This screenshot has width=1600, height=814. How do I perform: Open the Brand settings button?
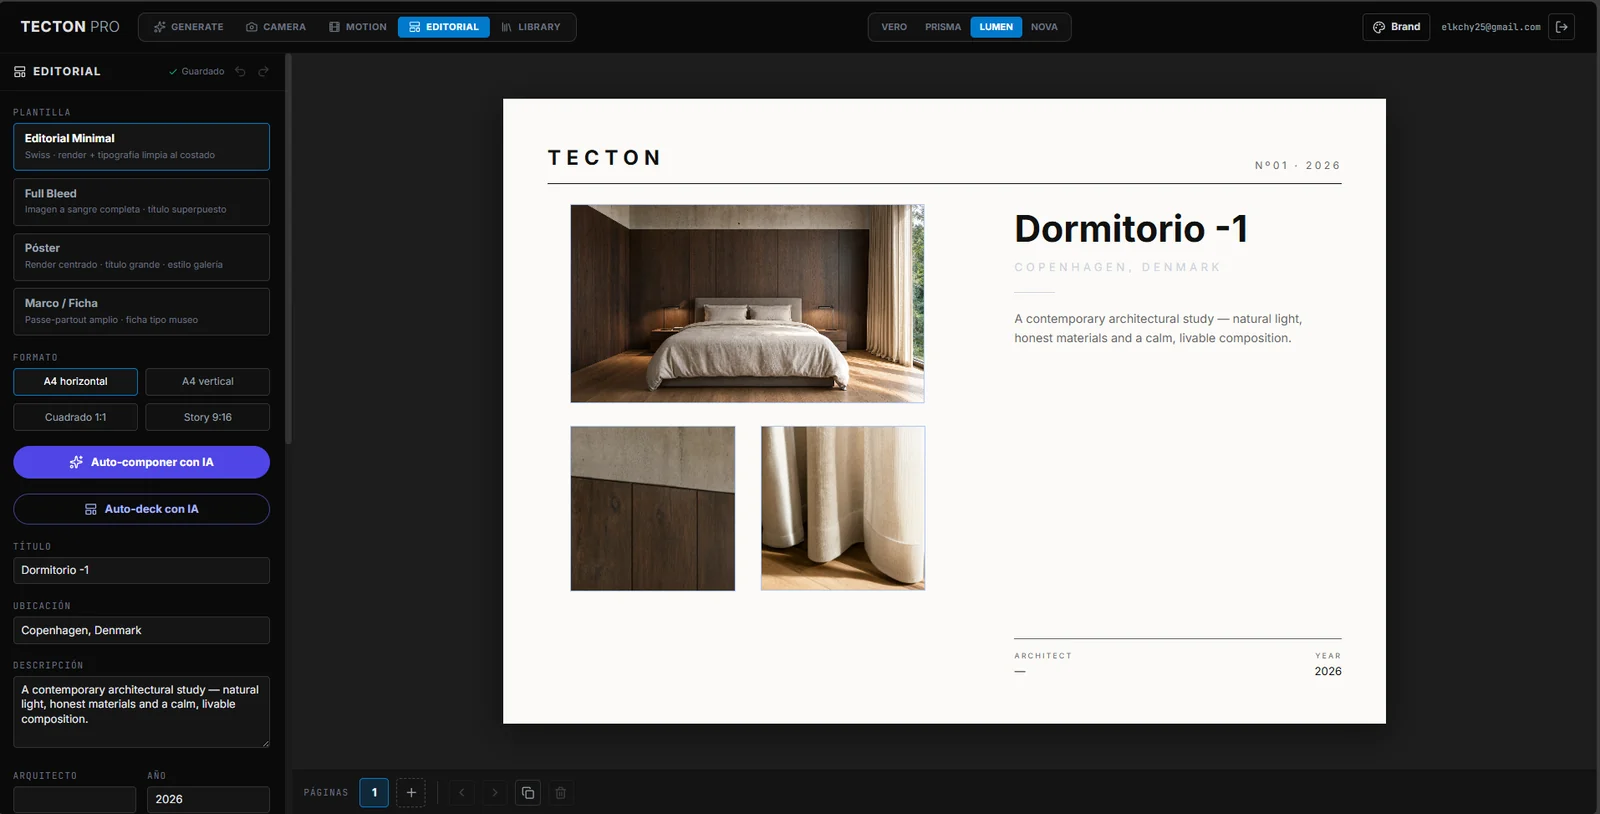(x=1396, y=27)
